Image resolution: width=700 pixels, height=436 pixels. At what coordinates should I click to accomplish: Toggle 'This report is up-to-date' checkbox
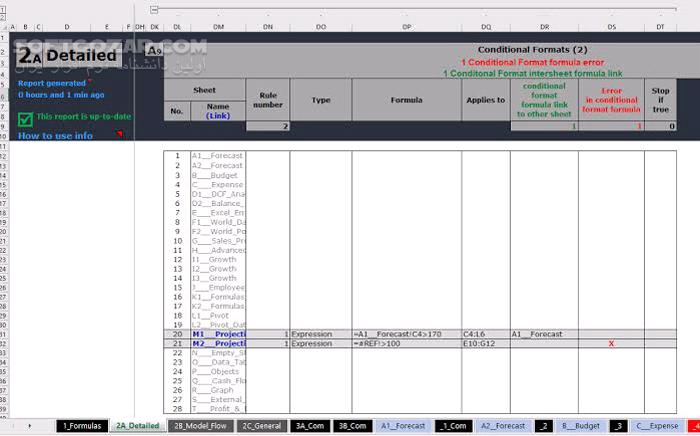[x=25, y=119]
